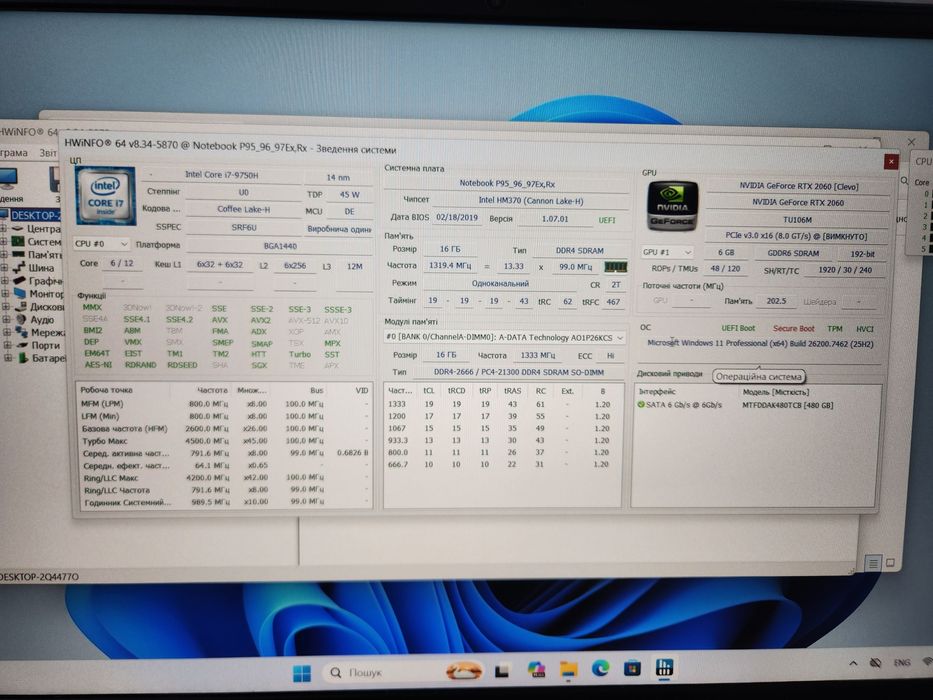Open the GPU #1 selector dropdown

pos(668,252)
